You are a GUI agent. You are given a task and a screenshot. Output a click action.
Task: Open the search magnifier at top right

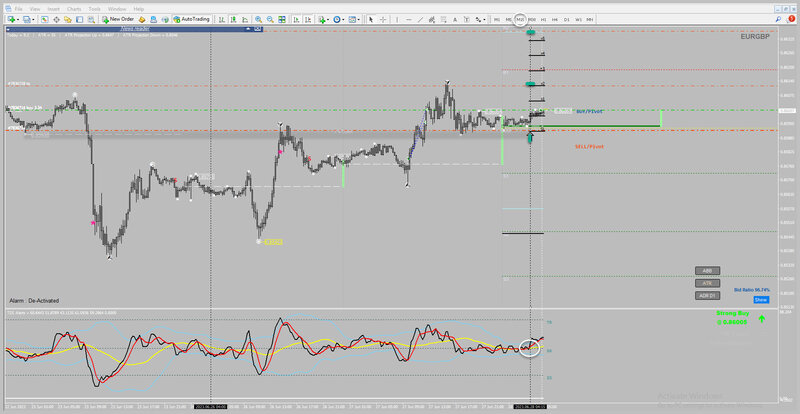779,19
